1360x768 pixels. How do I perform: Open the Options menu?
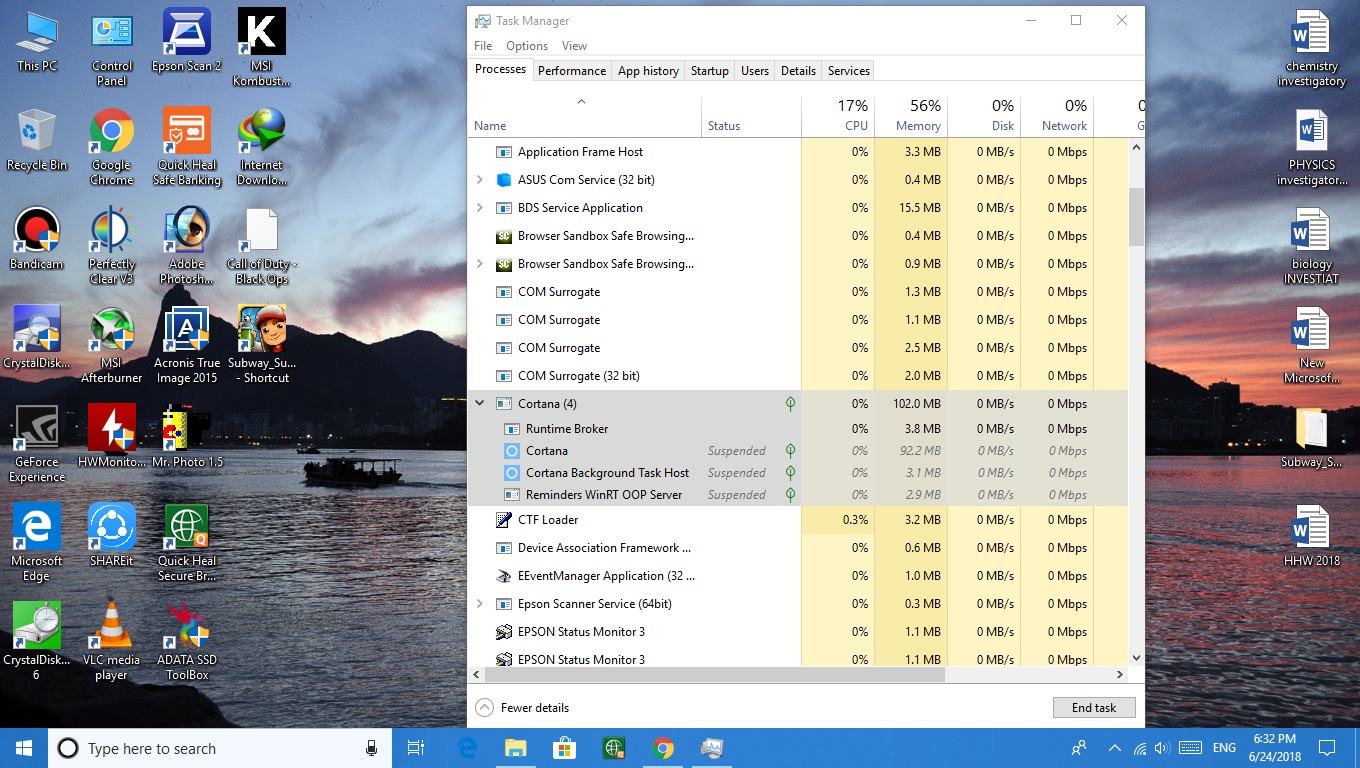click(526, 45)
